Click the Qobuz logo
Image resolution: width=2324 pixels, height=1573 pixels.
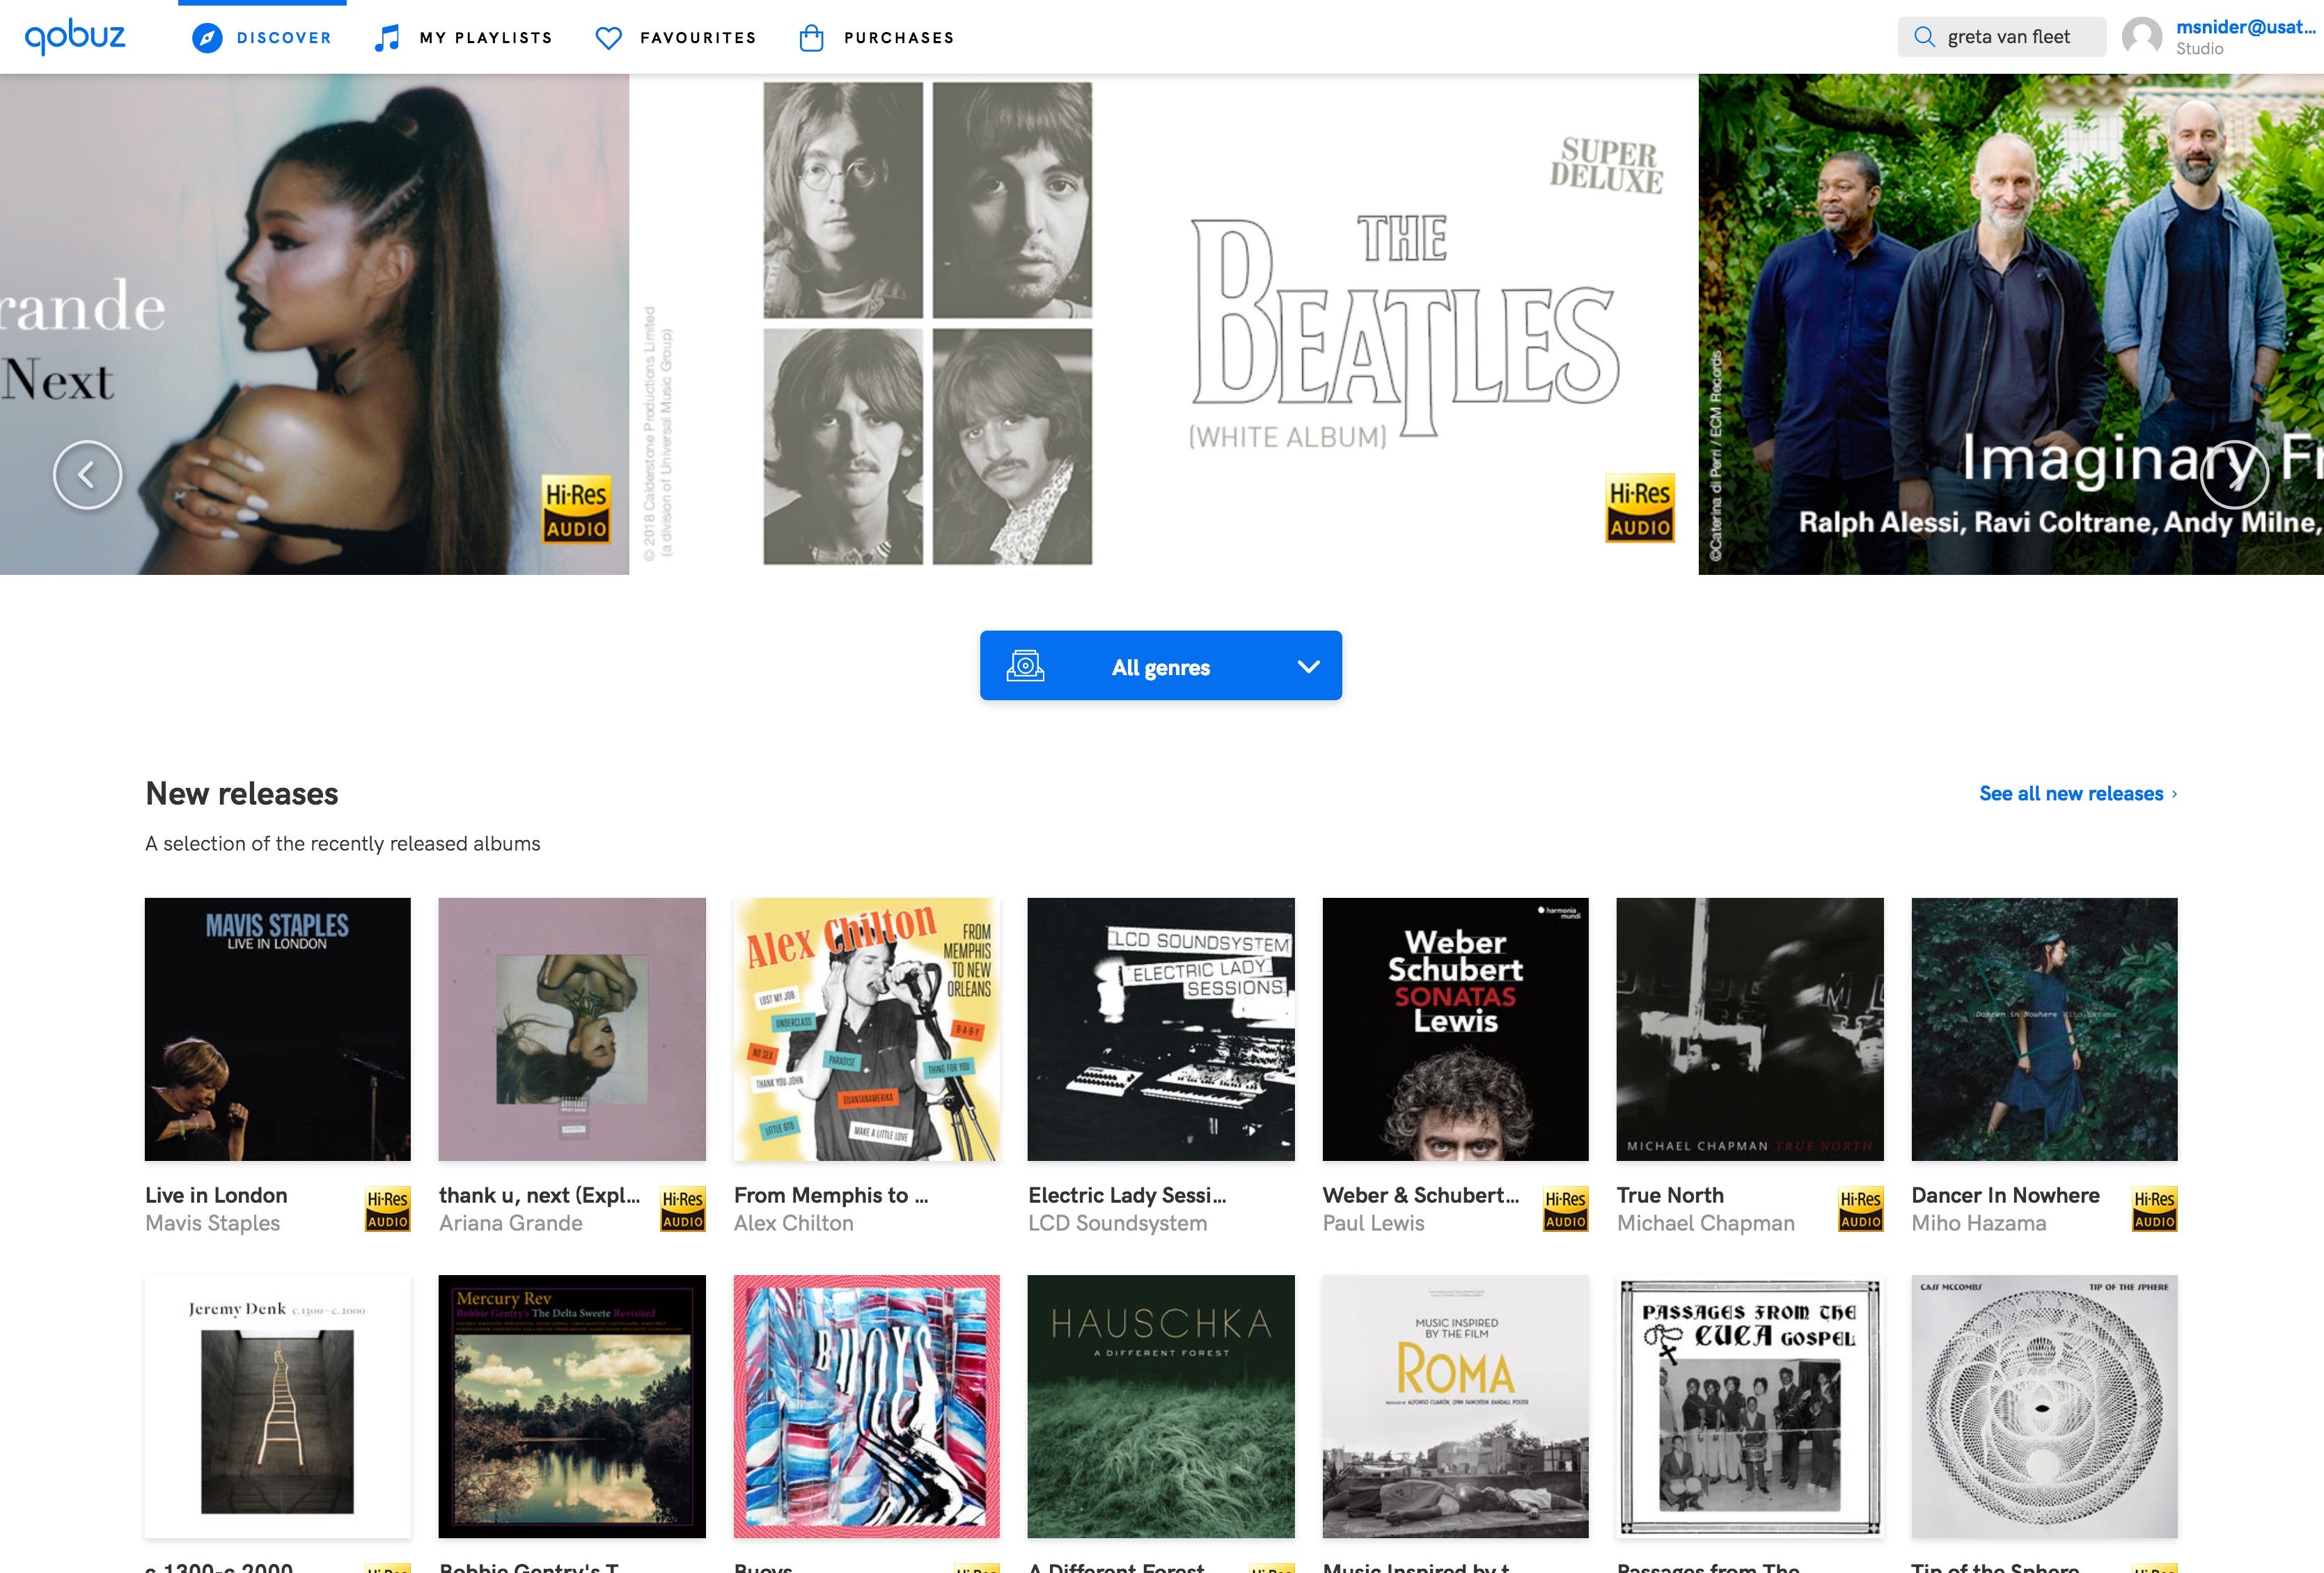(75, 37)
